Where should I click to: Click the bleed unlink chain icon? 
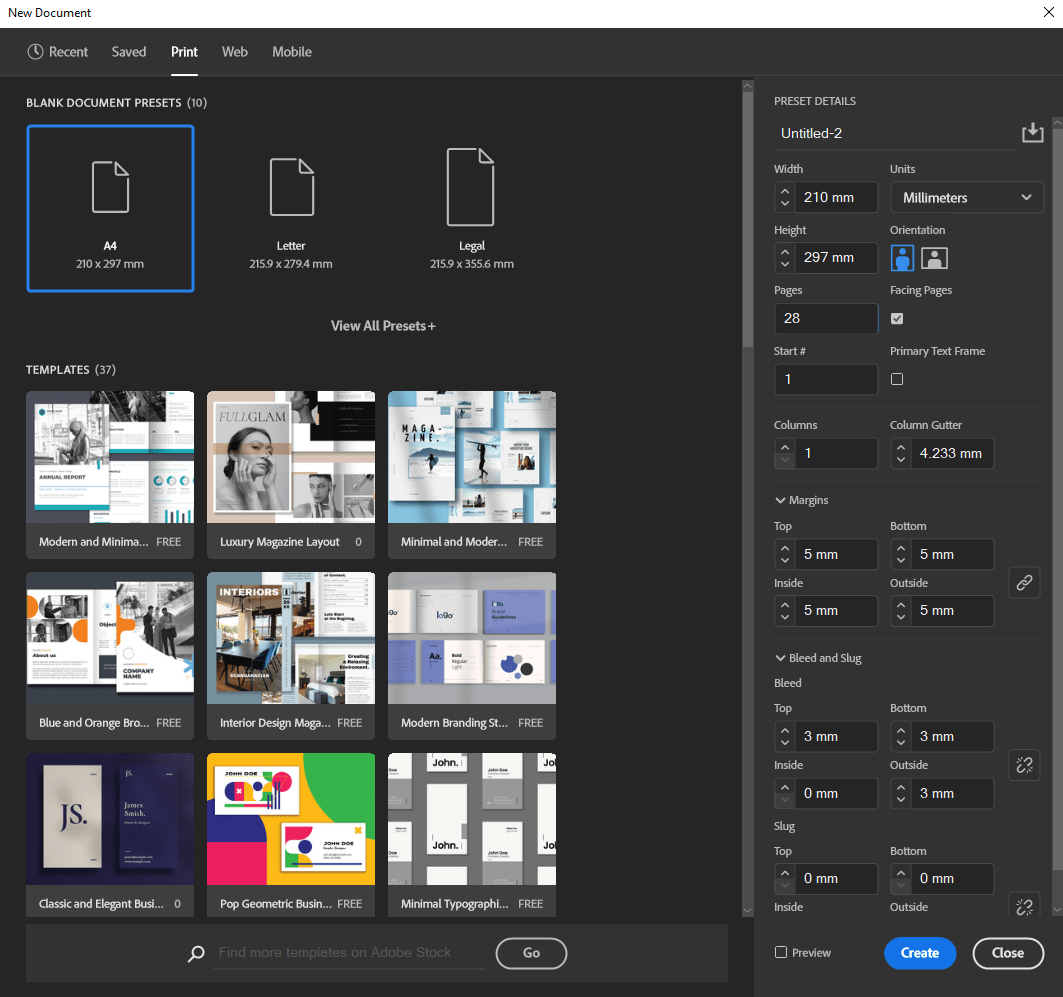coord(1024,765)
